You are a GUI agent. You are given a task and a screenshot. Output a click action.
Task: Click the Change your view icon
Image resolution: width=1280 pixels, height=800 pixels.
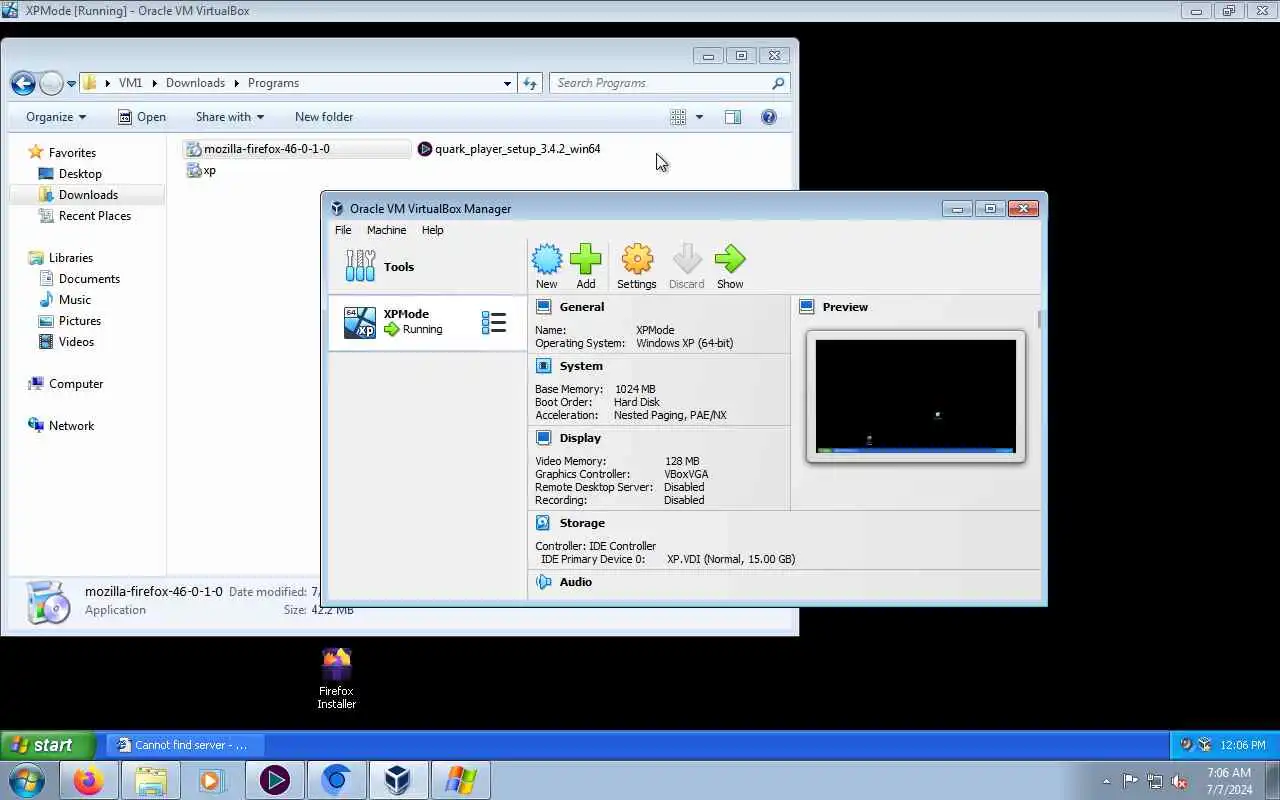point(678,117)
